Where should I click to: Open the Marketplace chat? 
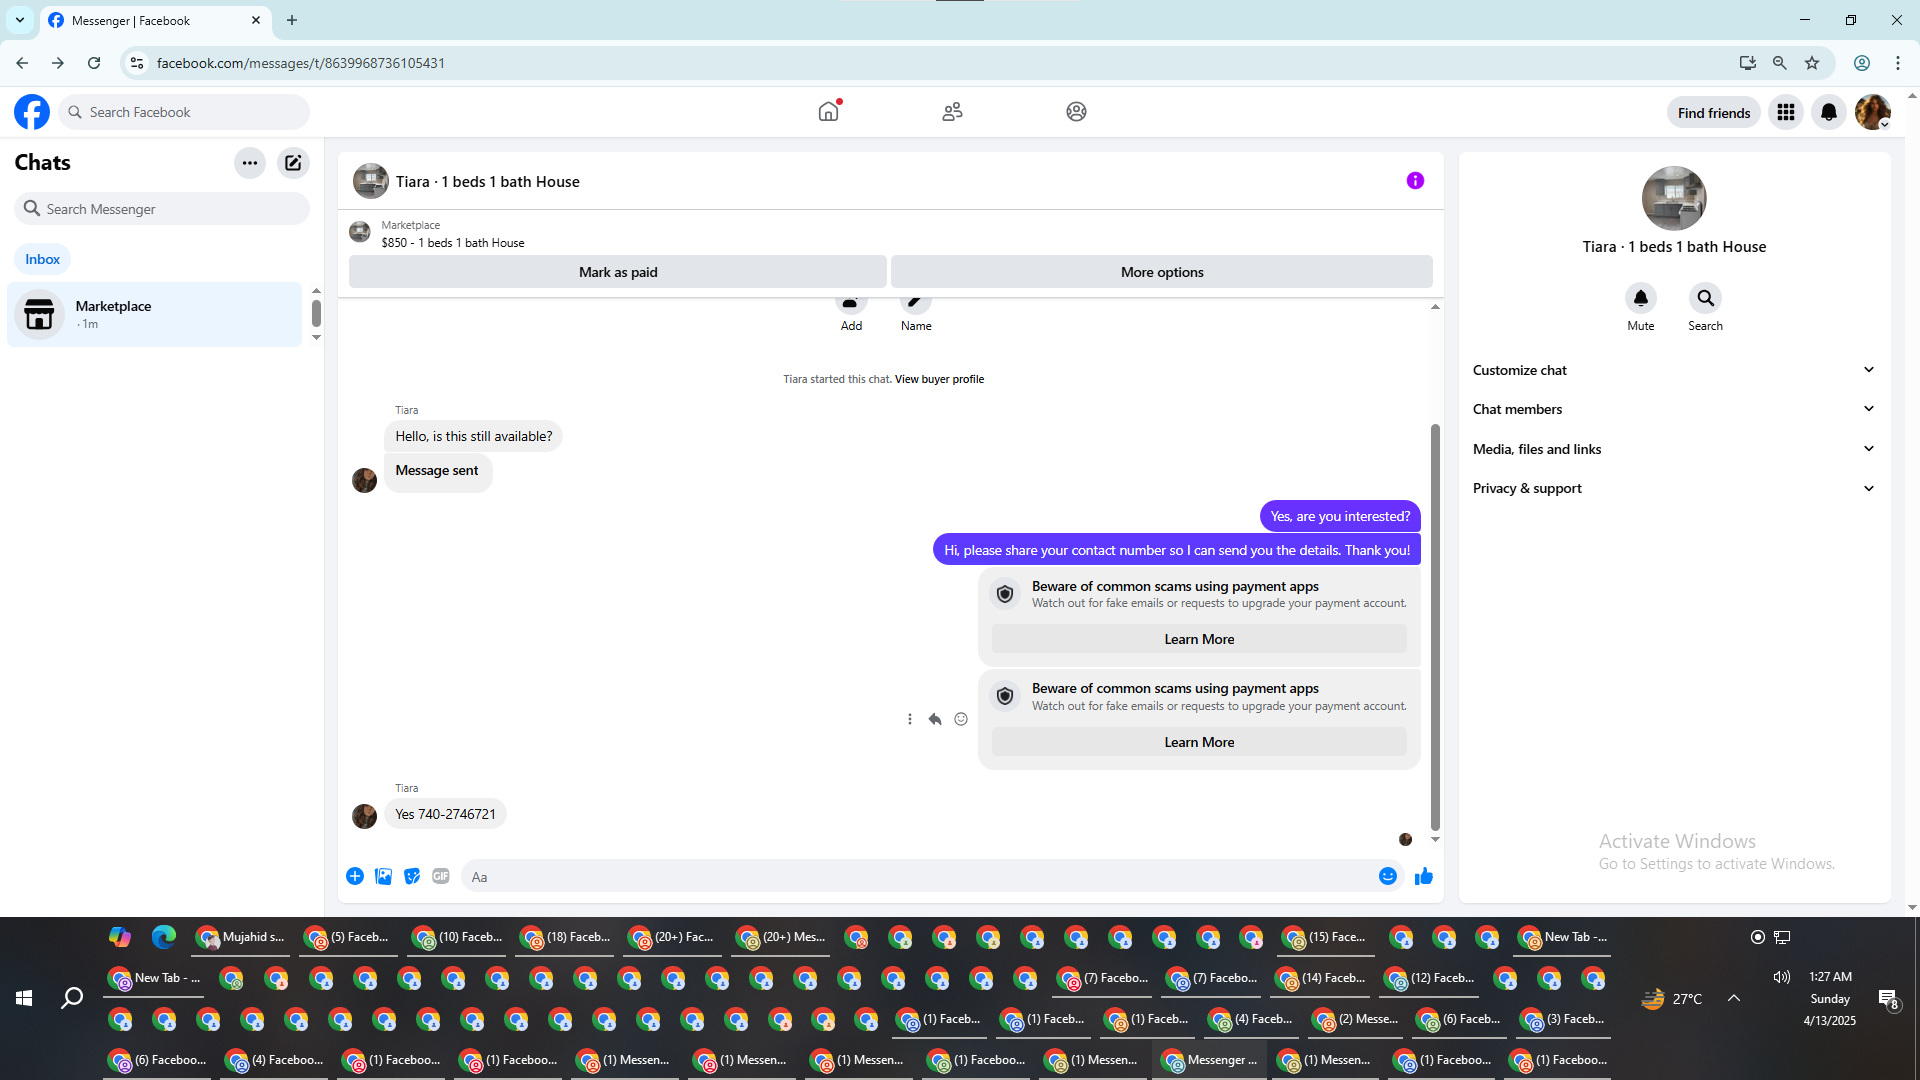coord(155,314)
